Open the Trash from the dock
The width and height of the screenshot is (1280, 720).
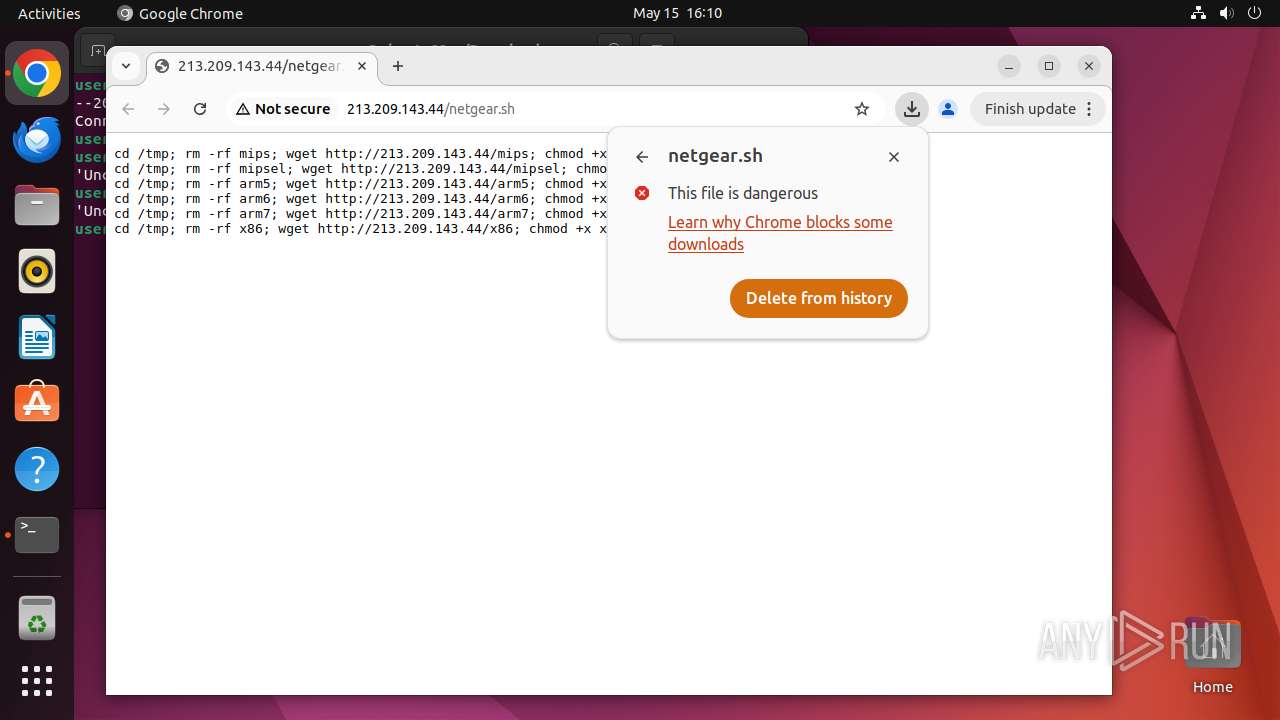click(x=37, y=618)
